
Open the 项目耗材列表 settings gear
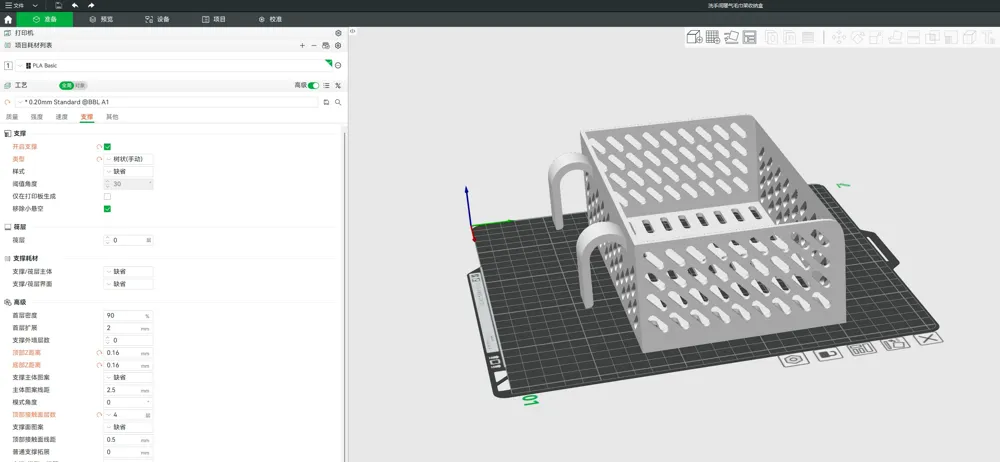point(338,45)
